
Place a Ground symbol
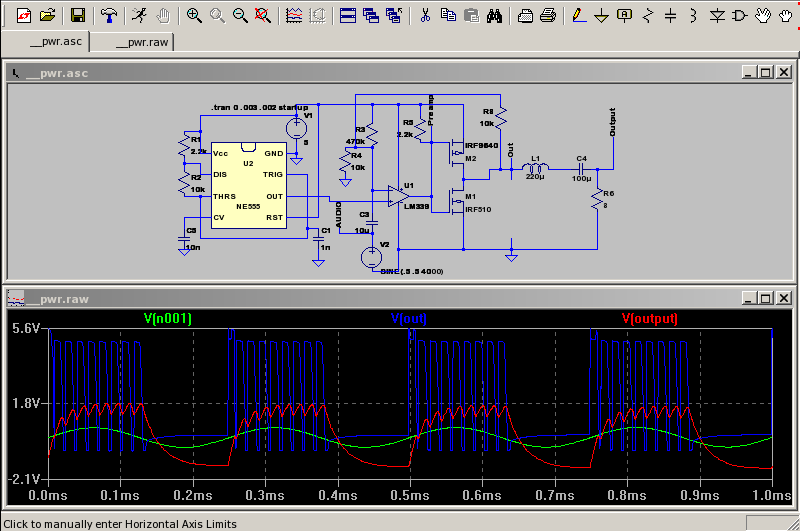pyautogui.click(x=602, y=16)
